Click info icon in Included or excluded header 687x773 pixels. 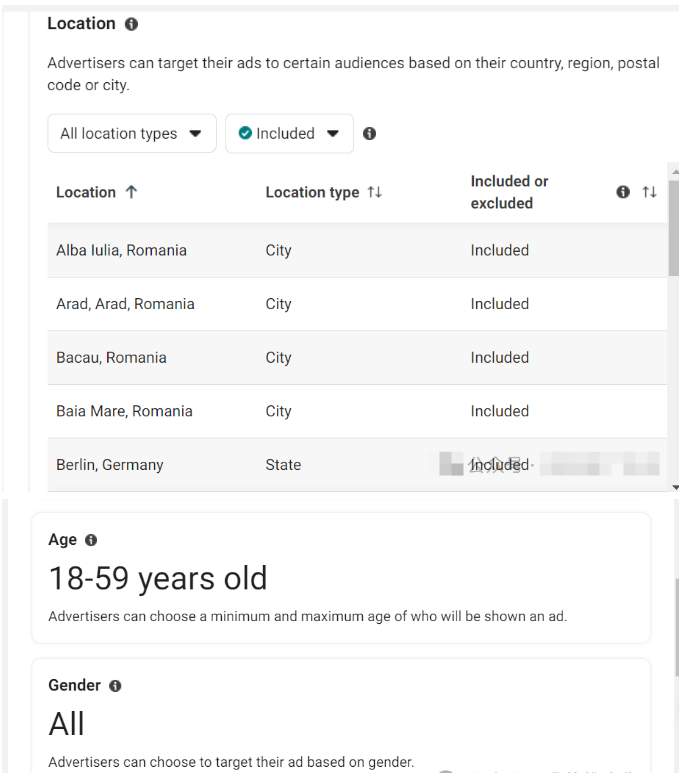click(x=623, y=192)
